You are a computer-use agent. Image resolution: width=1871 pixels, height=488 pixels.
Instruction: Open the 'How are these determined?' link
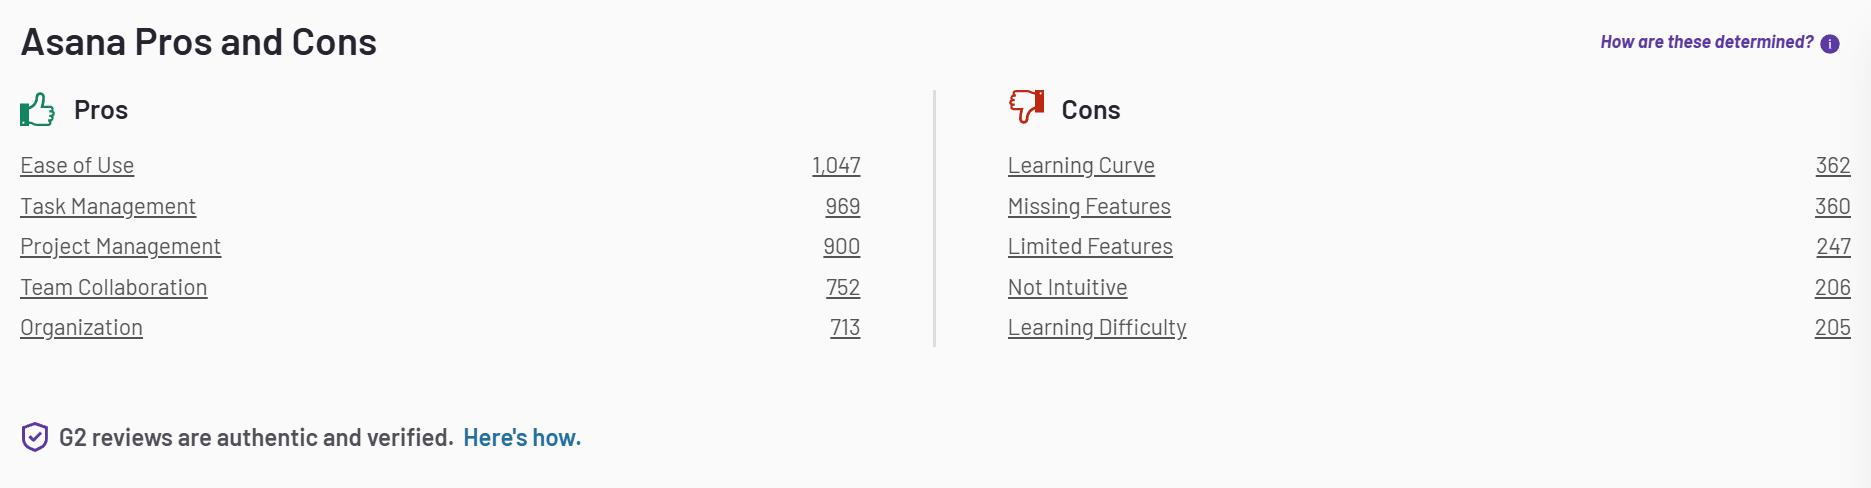[x=1706, y=42]
